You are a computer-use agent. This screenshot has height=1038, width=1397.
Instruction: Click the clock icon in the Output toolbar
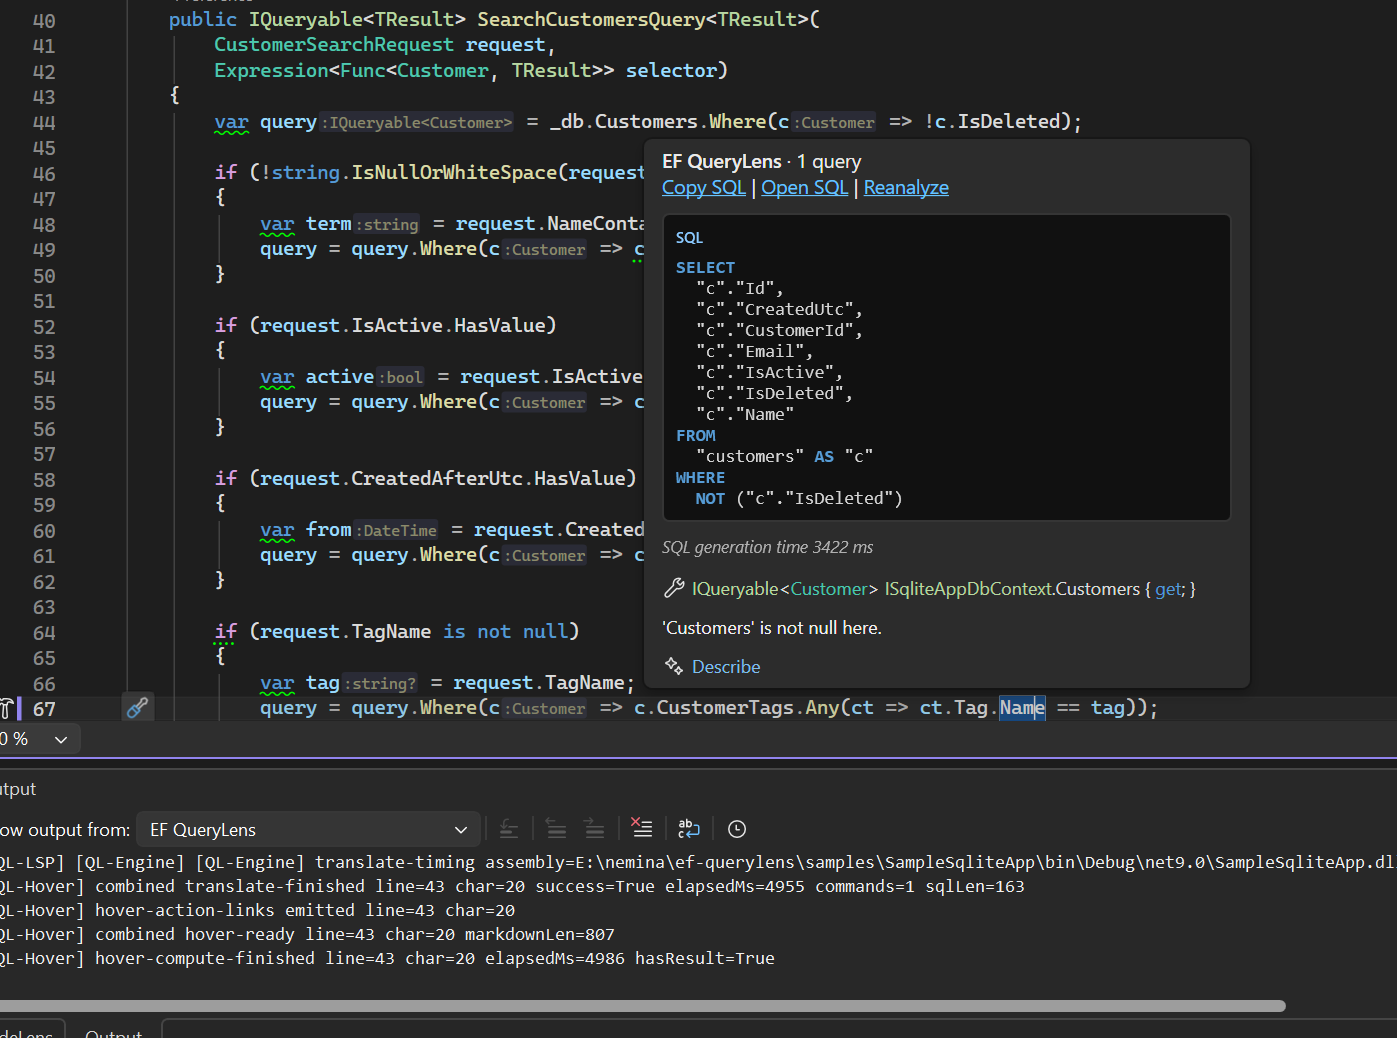click(x=737, y=829)
